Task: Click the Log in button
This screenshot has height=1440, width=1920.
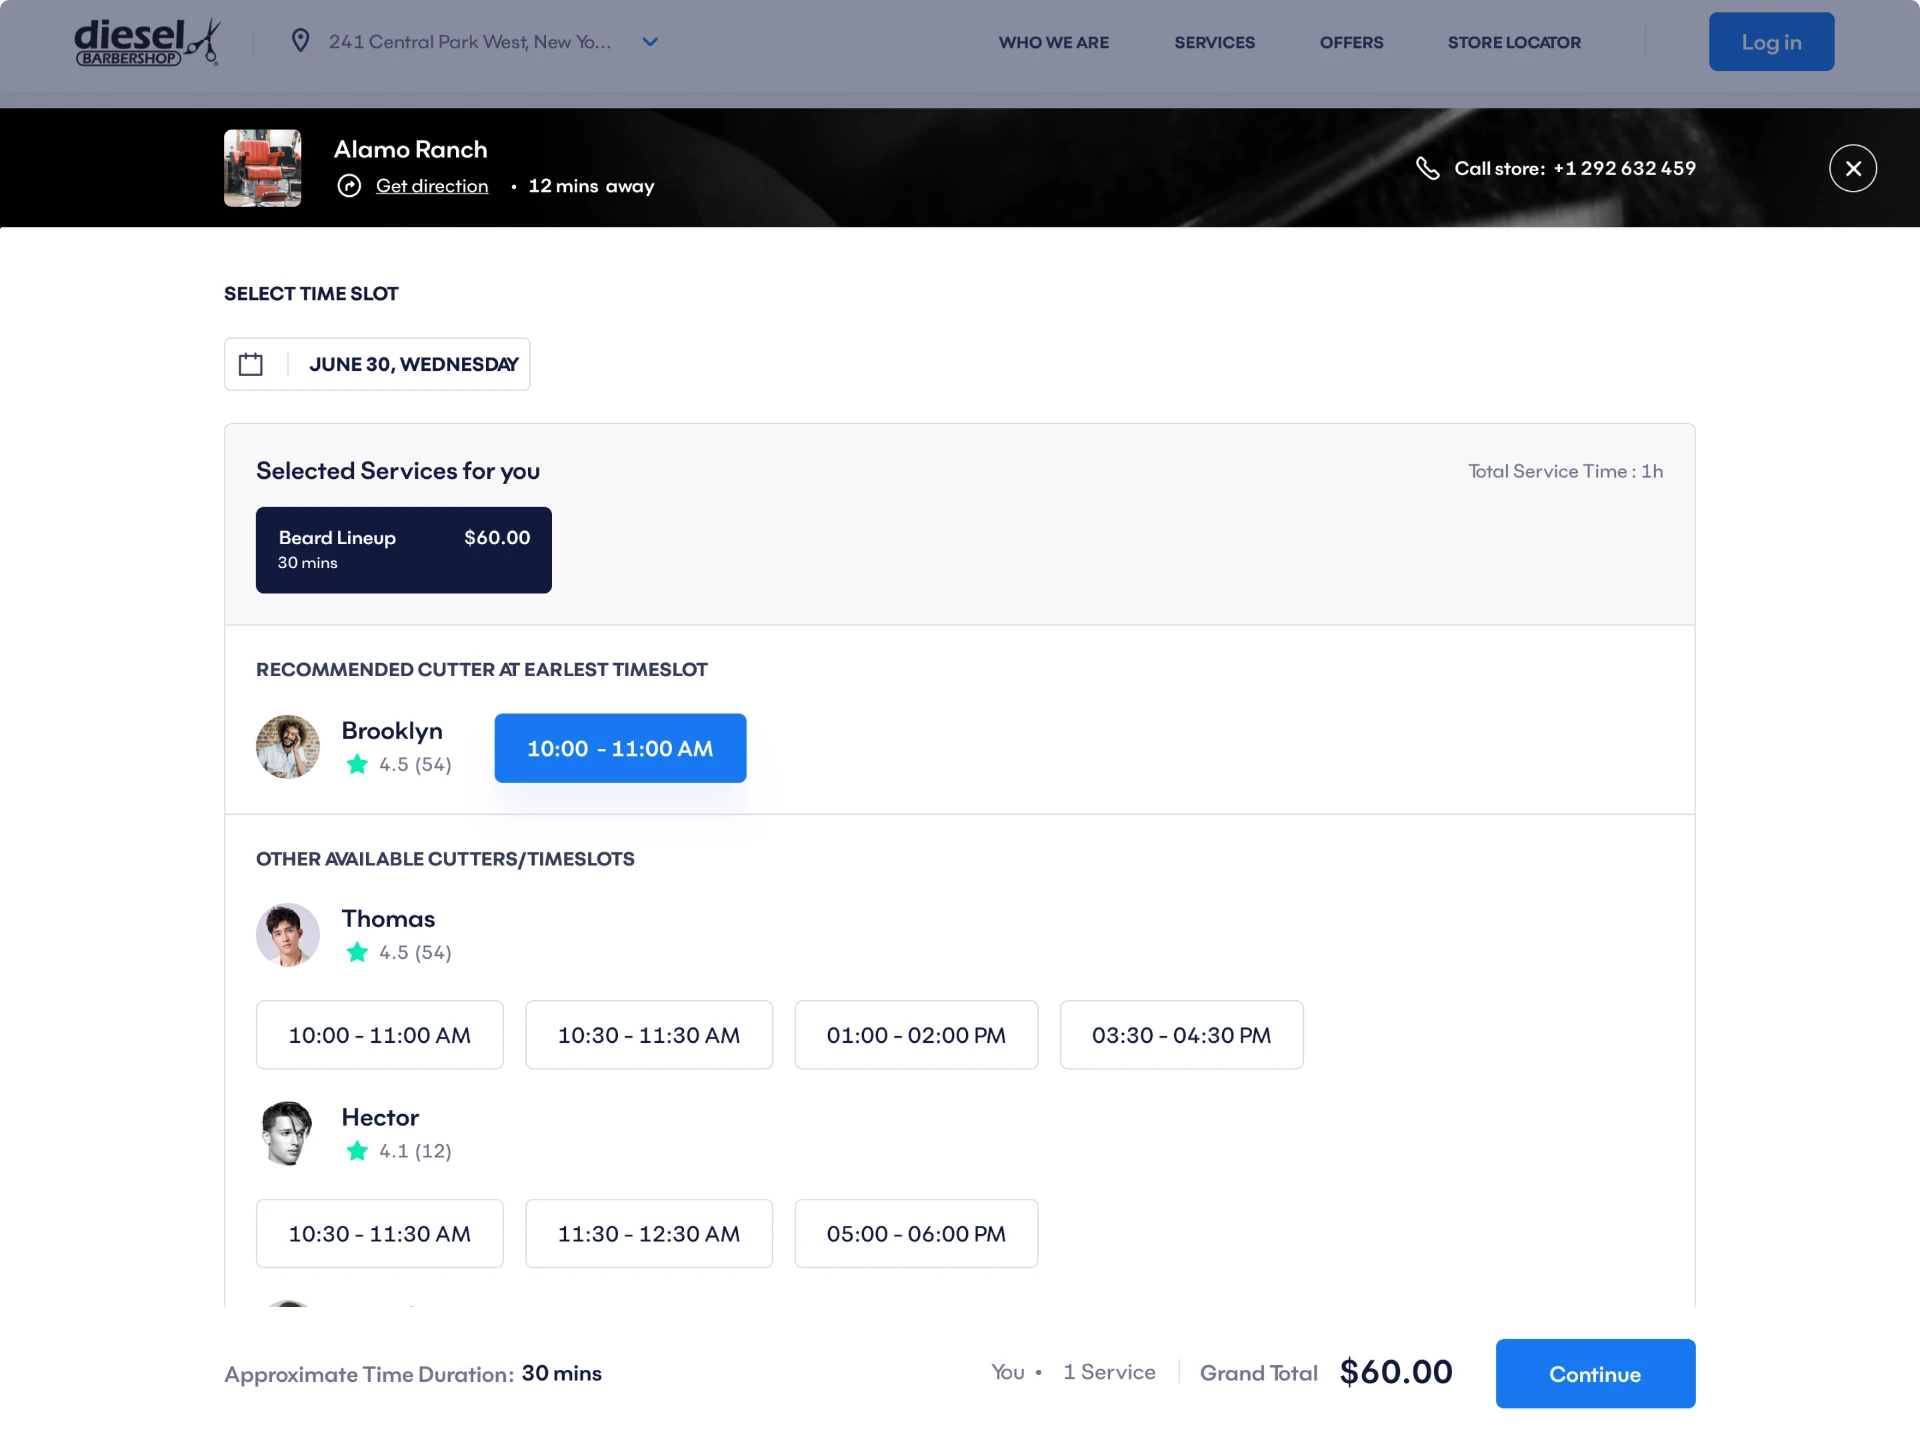Action: pos(1771,42)
